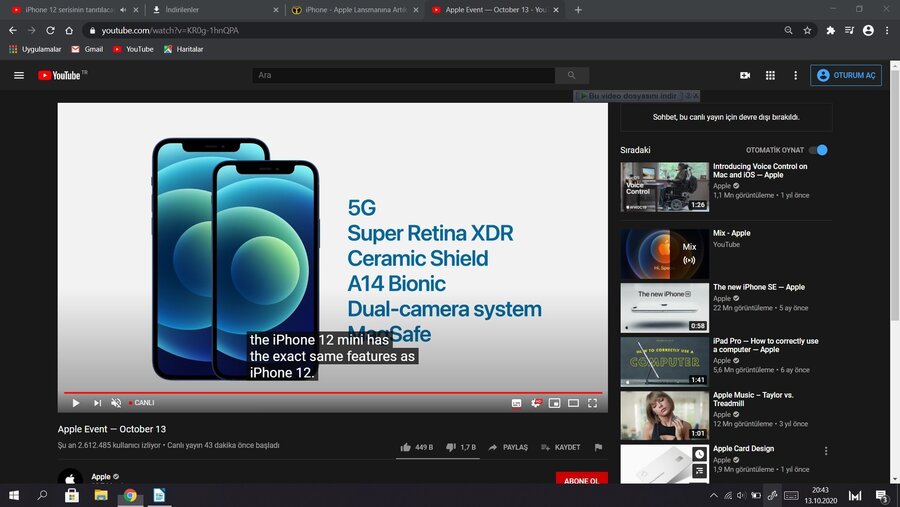
Task: Open the Chrome extensions puzzle icon
Action: click(x=831, y=30)
